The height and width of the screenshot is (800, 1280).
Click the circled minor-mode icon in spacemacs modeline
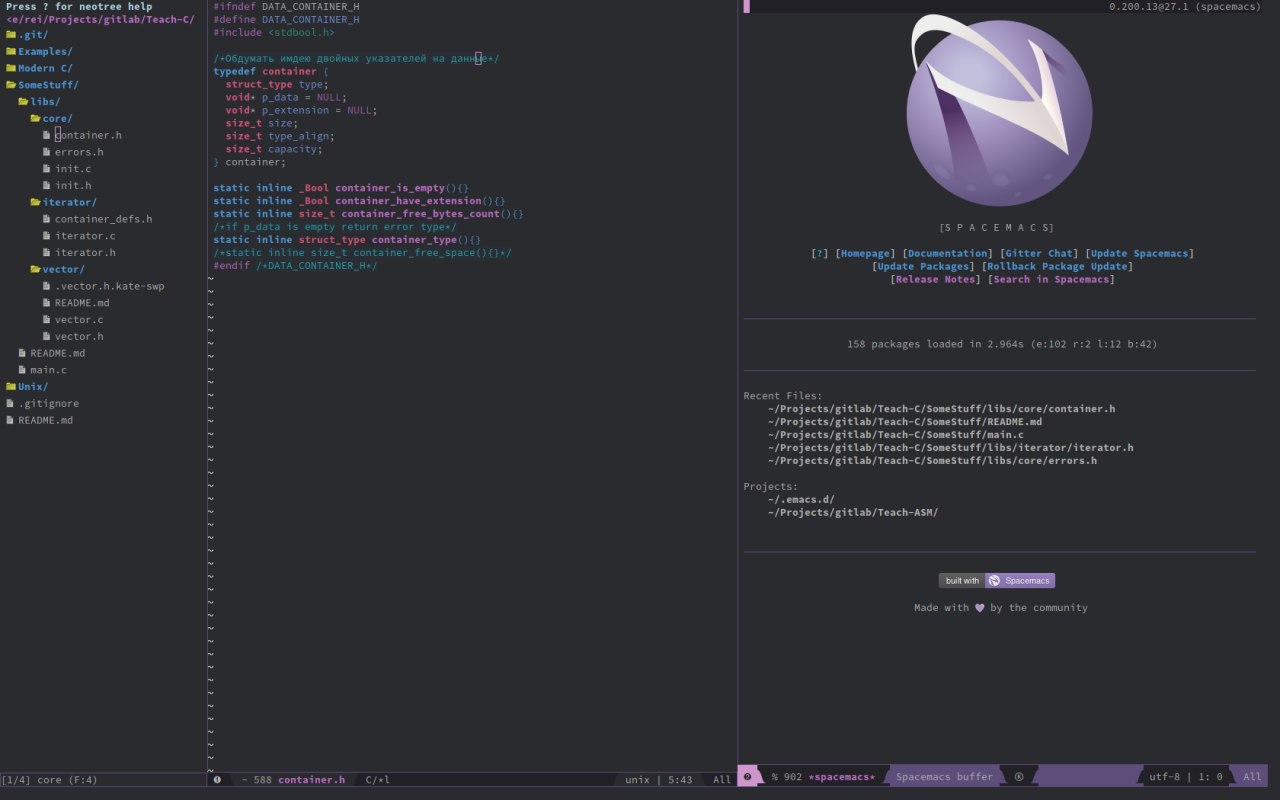[x=1019, y=777]
